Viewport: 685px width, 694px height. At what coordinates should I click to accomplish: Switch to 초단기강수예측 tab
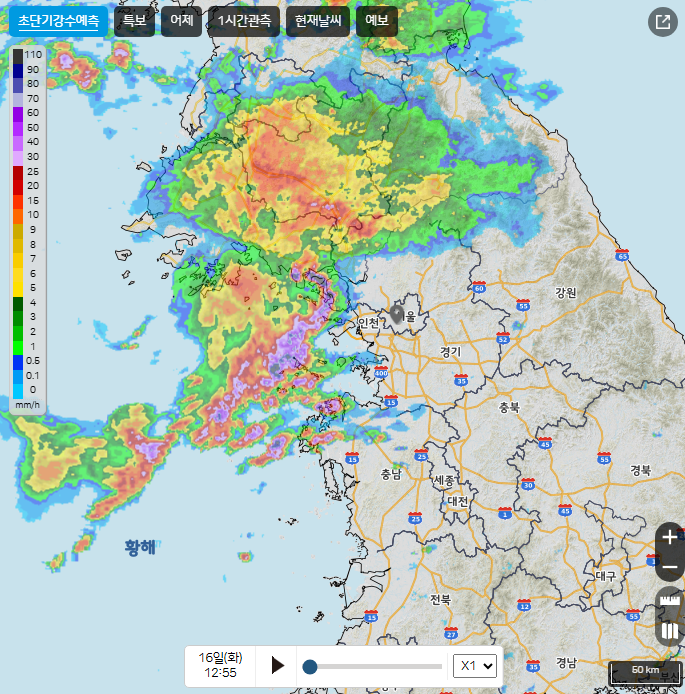58,21
